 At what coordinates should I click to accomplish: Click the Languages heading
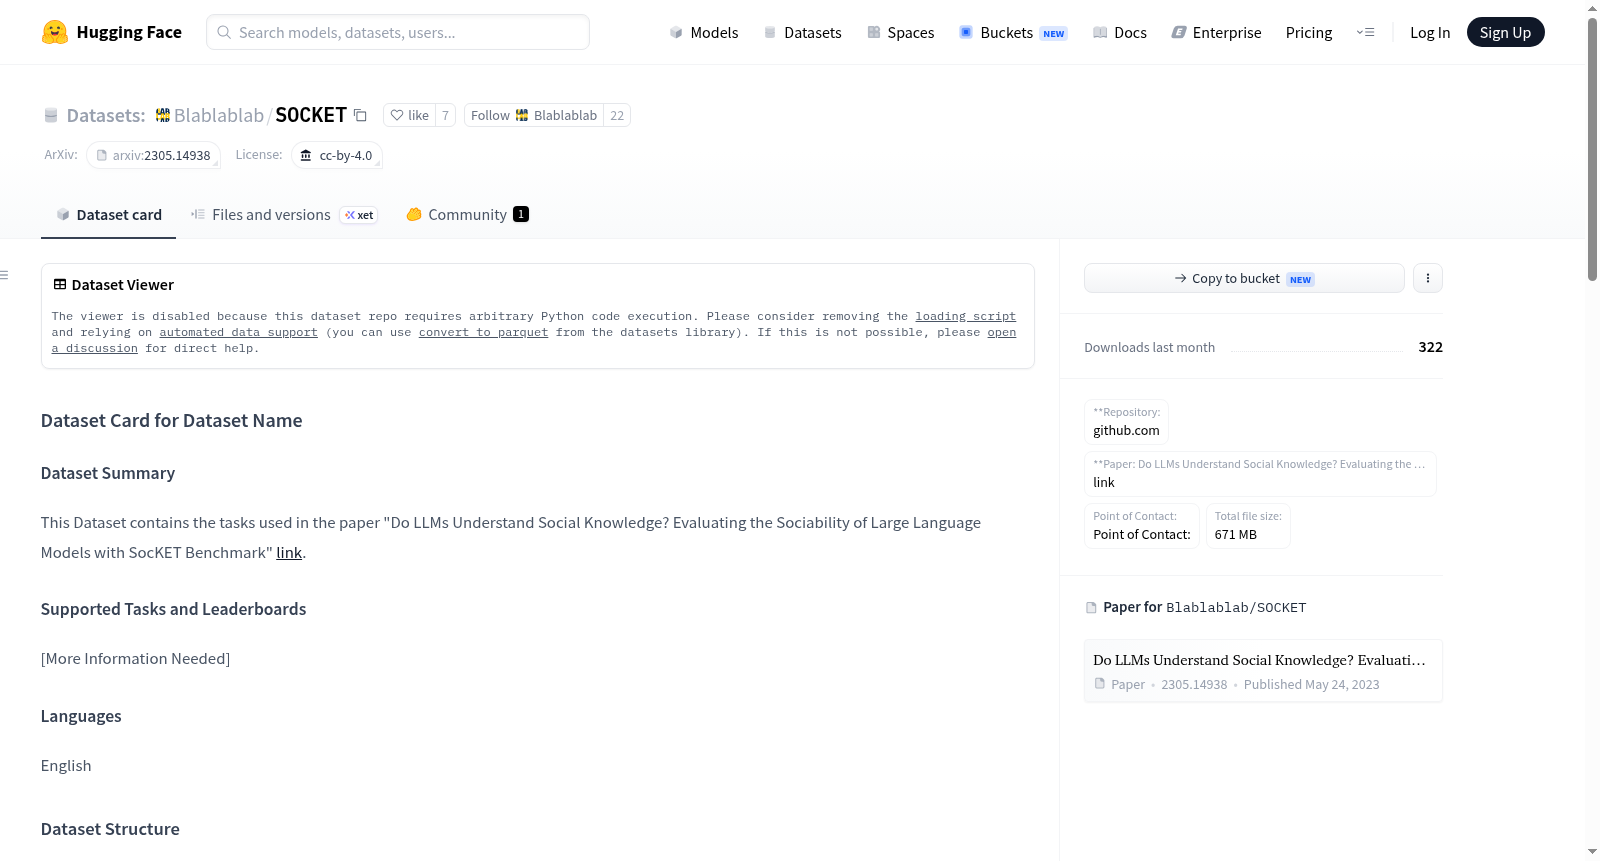pos(81,716)
